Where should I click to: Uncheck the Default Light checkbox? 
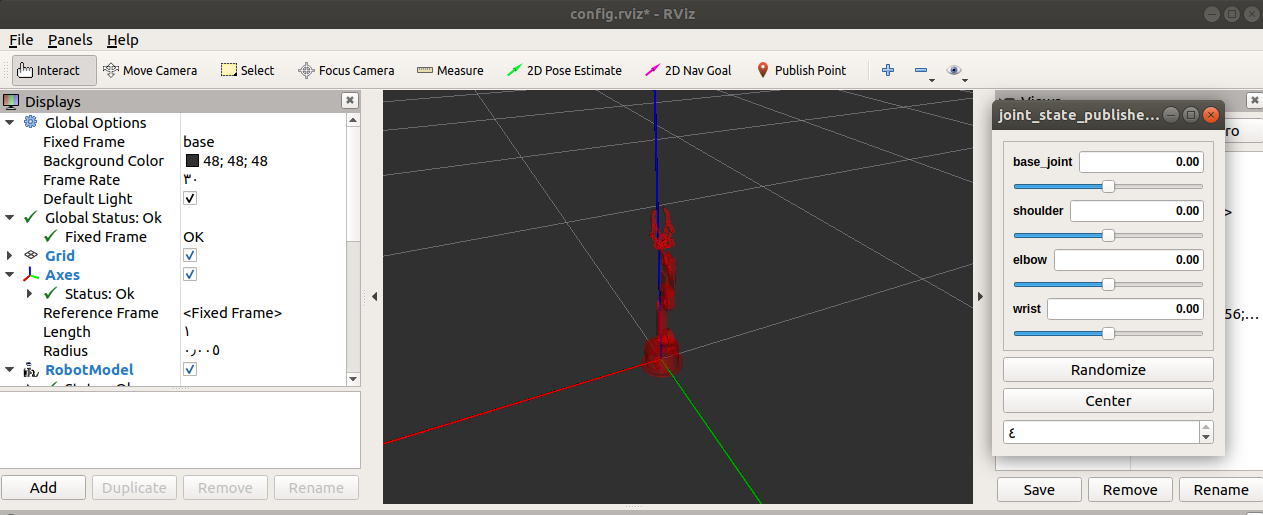pos(190,198)
